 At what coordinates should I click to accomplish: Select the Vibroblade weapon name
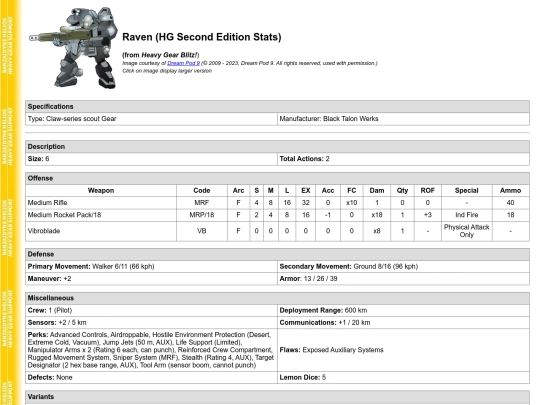tap(44, 231)
